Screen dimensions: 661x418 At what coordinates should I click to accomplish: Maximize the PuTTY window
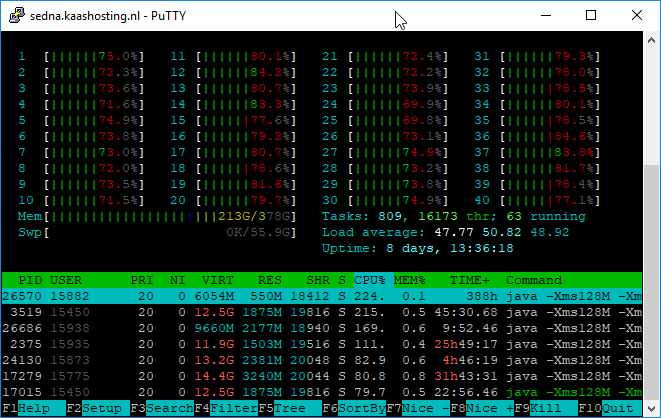coord(590,15)
